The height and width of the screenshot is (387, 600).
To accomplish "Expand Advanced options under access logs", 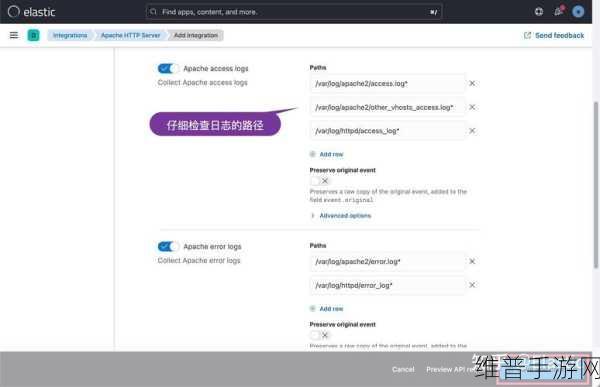I will [x=341, y=216].
